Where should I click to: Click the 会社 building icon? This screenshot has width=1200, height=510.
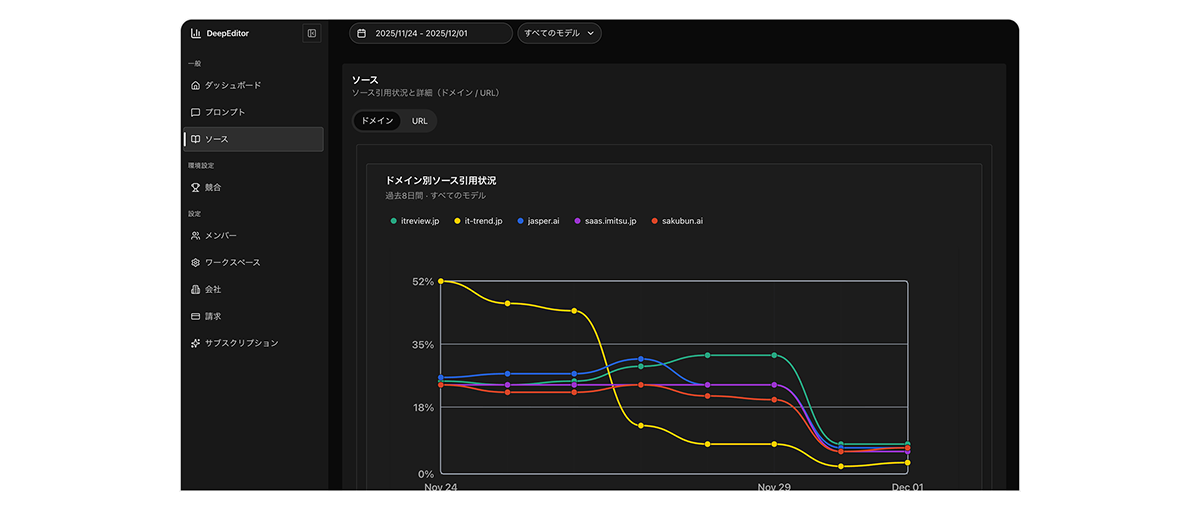click(196, 289)
